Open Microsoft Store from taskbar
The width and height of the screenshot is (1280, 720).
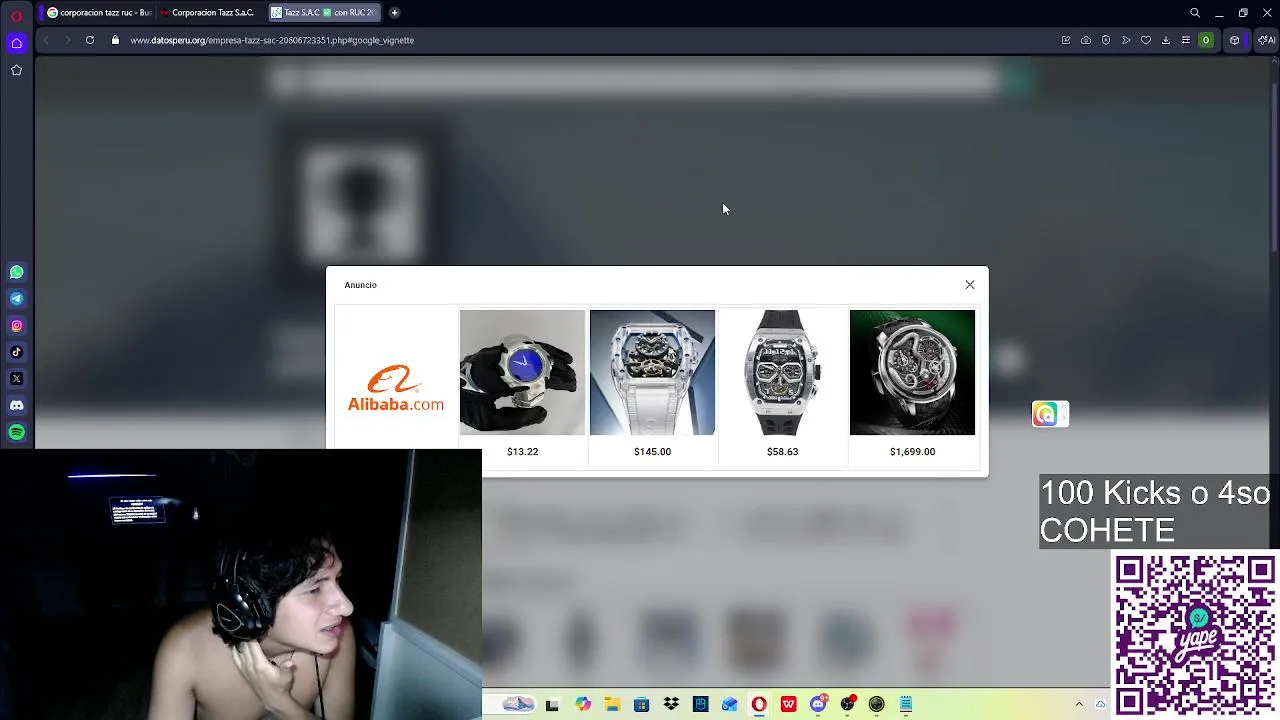click(641, 704)
